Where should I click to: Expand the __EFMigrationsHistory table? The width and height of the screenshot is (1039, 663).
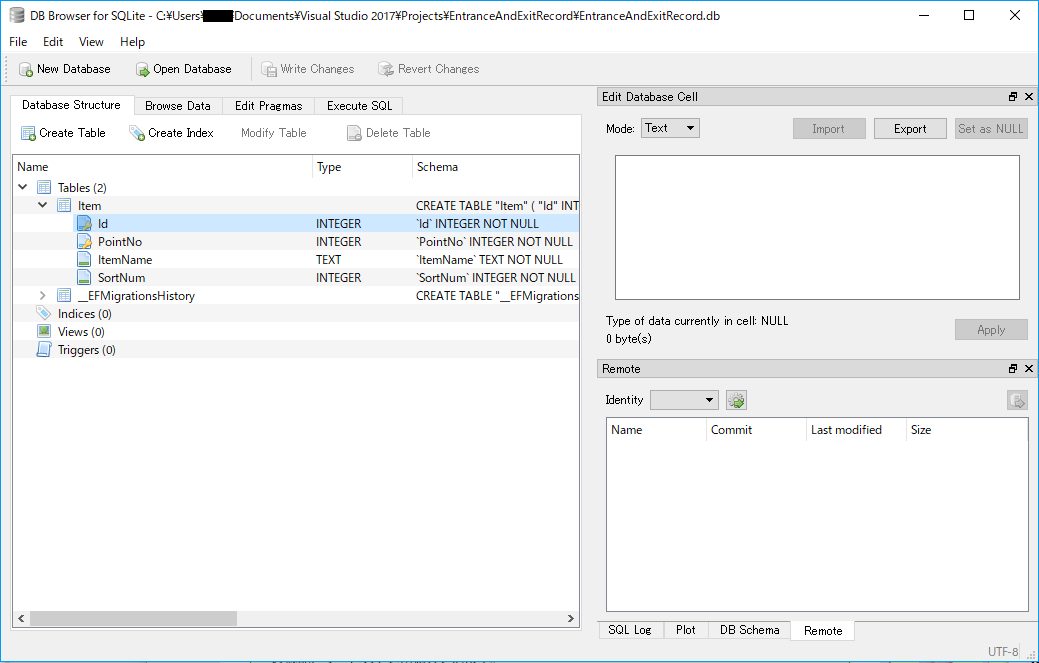tap(42, 295)
